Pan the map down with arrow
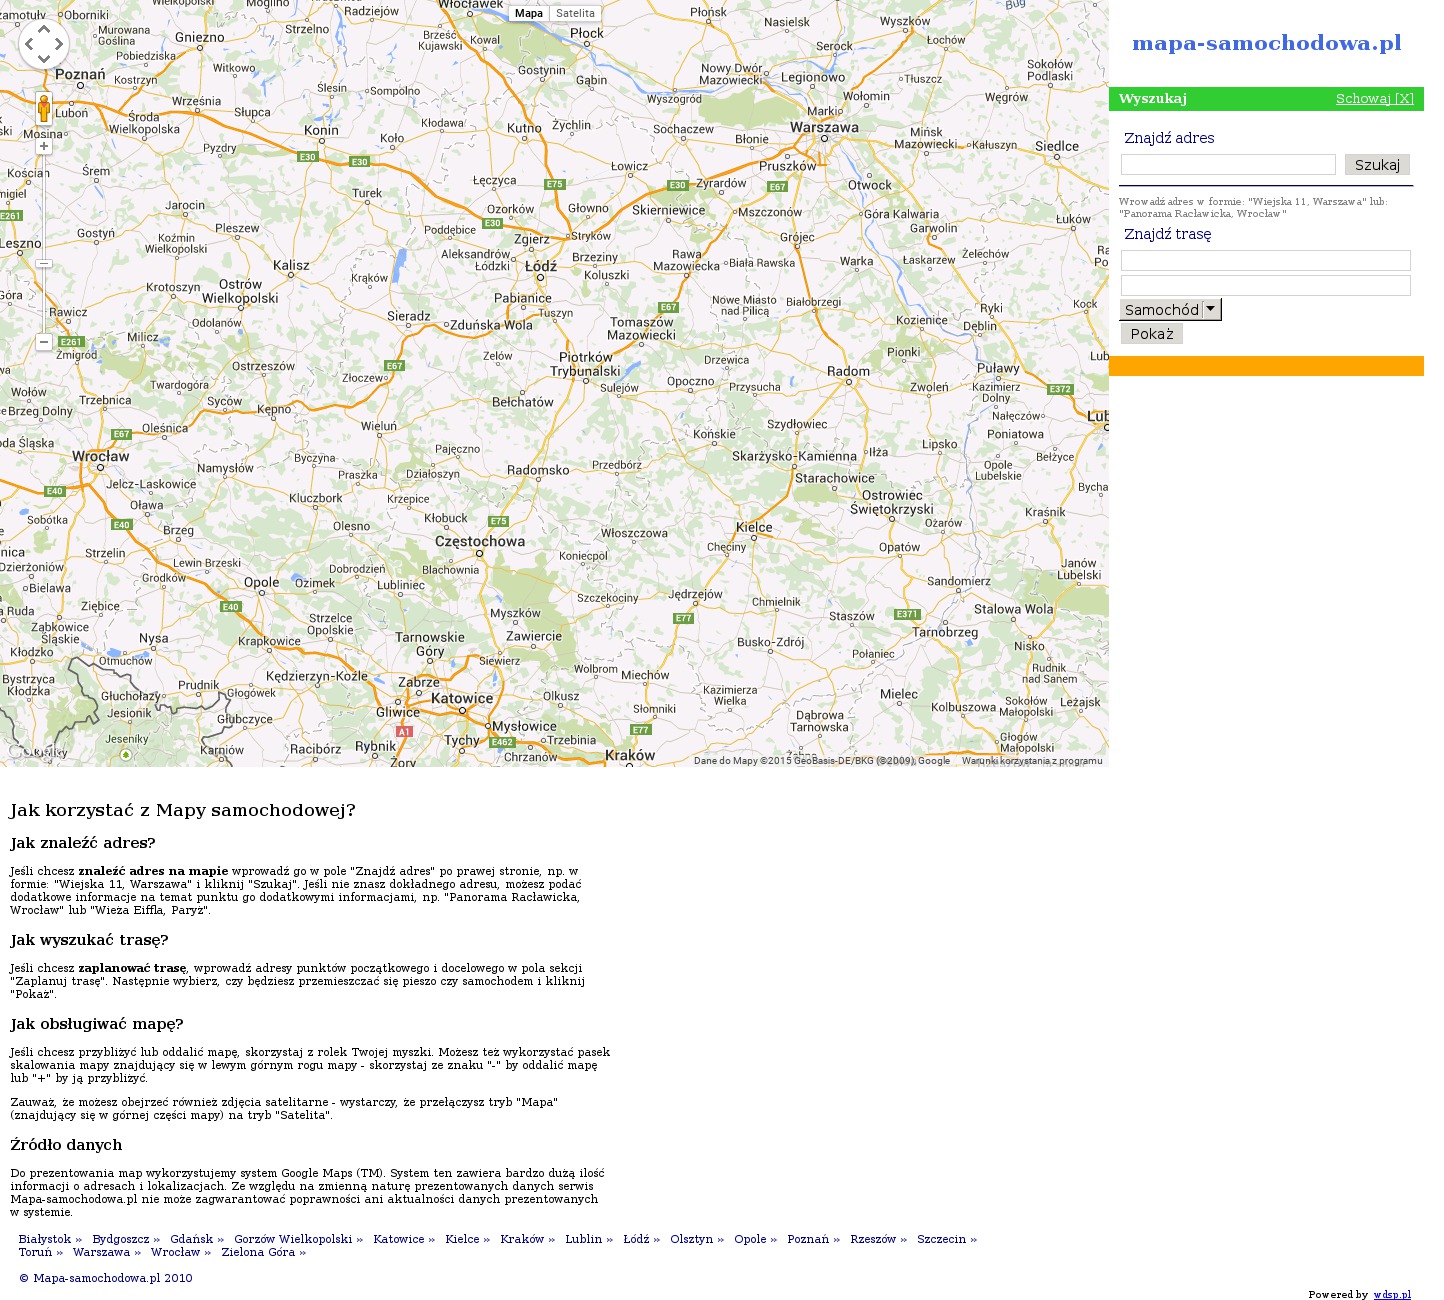 (x=44, y=59)
